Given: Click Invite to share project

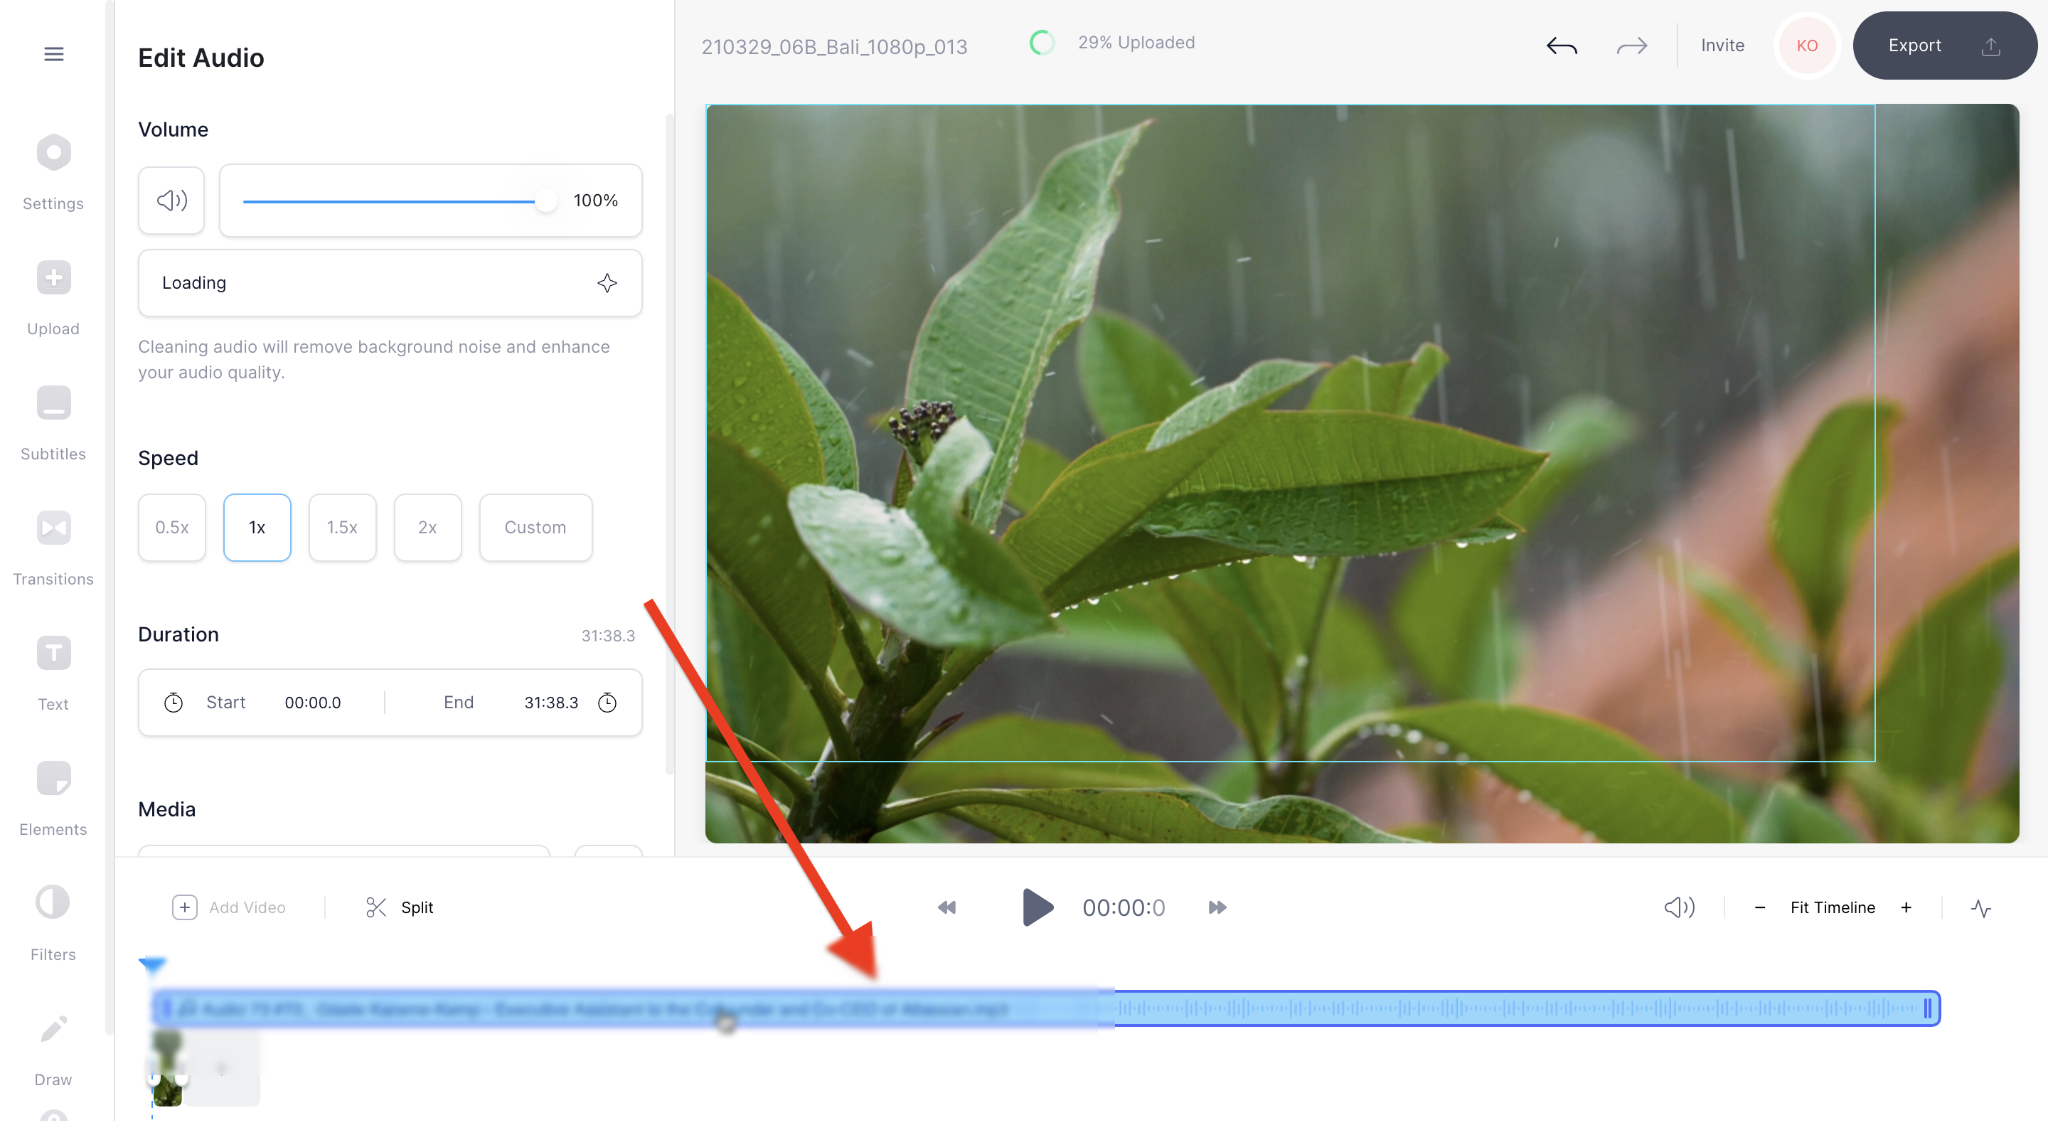Looking at the screenshot, I should coord(1723,46).
